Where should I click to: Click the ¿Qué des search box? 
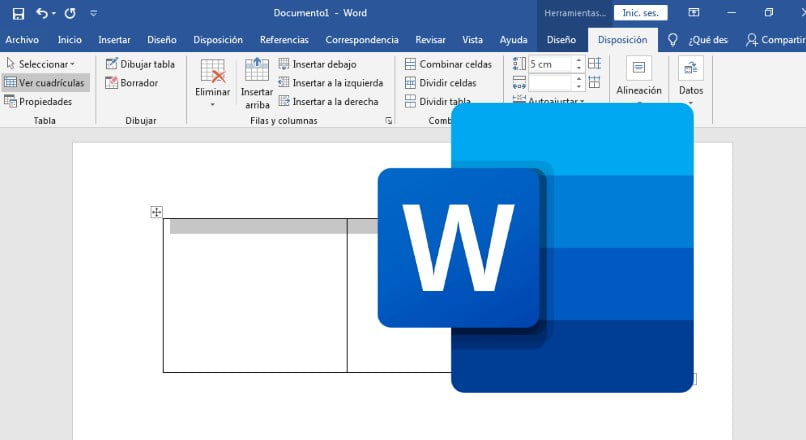coord(708,40)
